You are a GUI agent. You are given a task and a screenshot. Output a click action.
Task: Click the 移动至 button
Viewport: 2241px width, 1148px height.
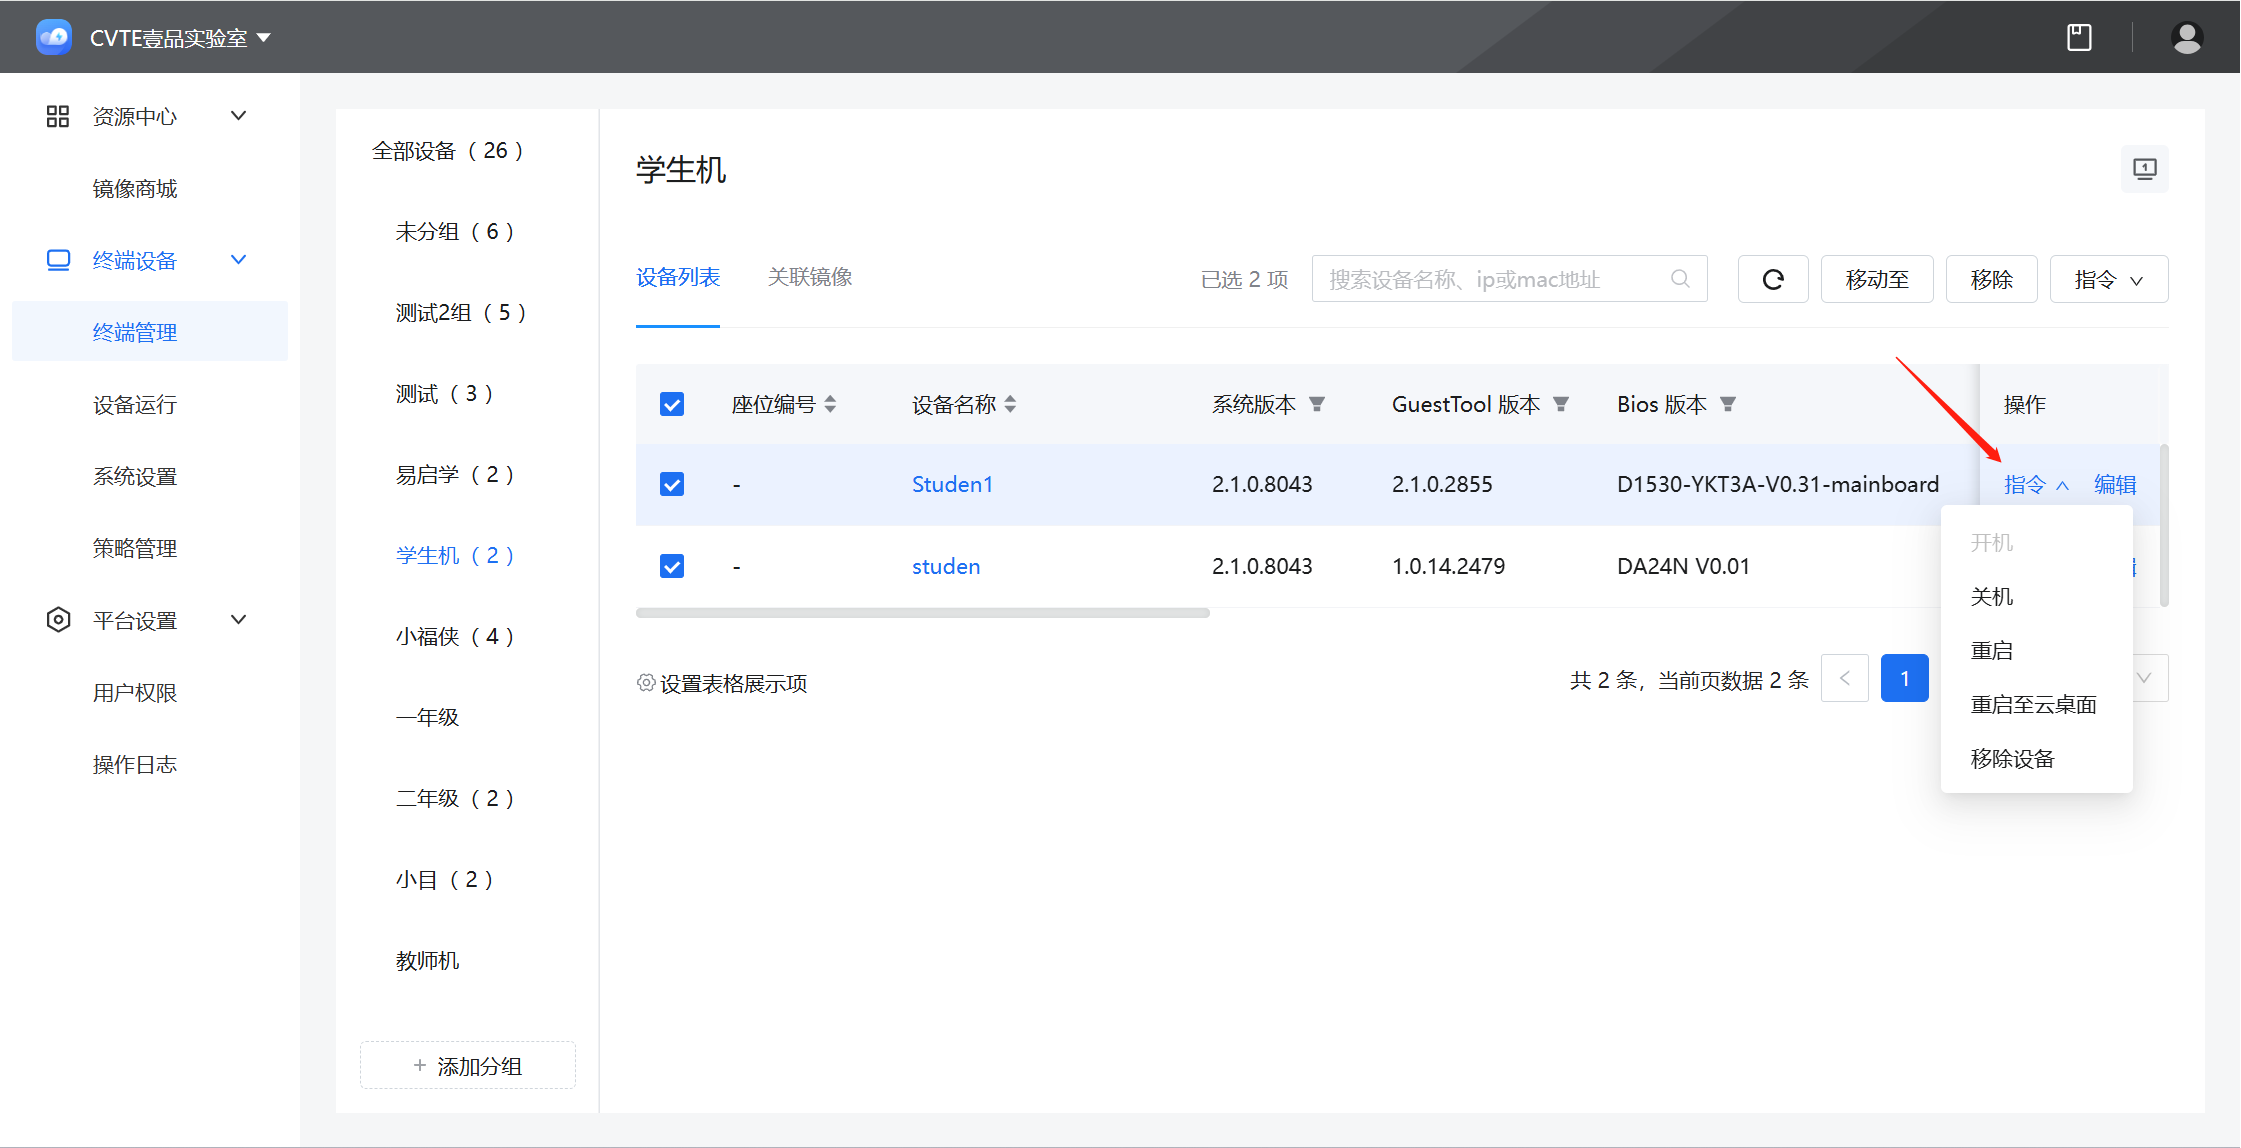point(1877,279)
